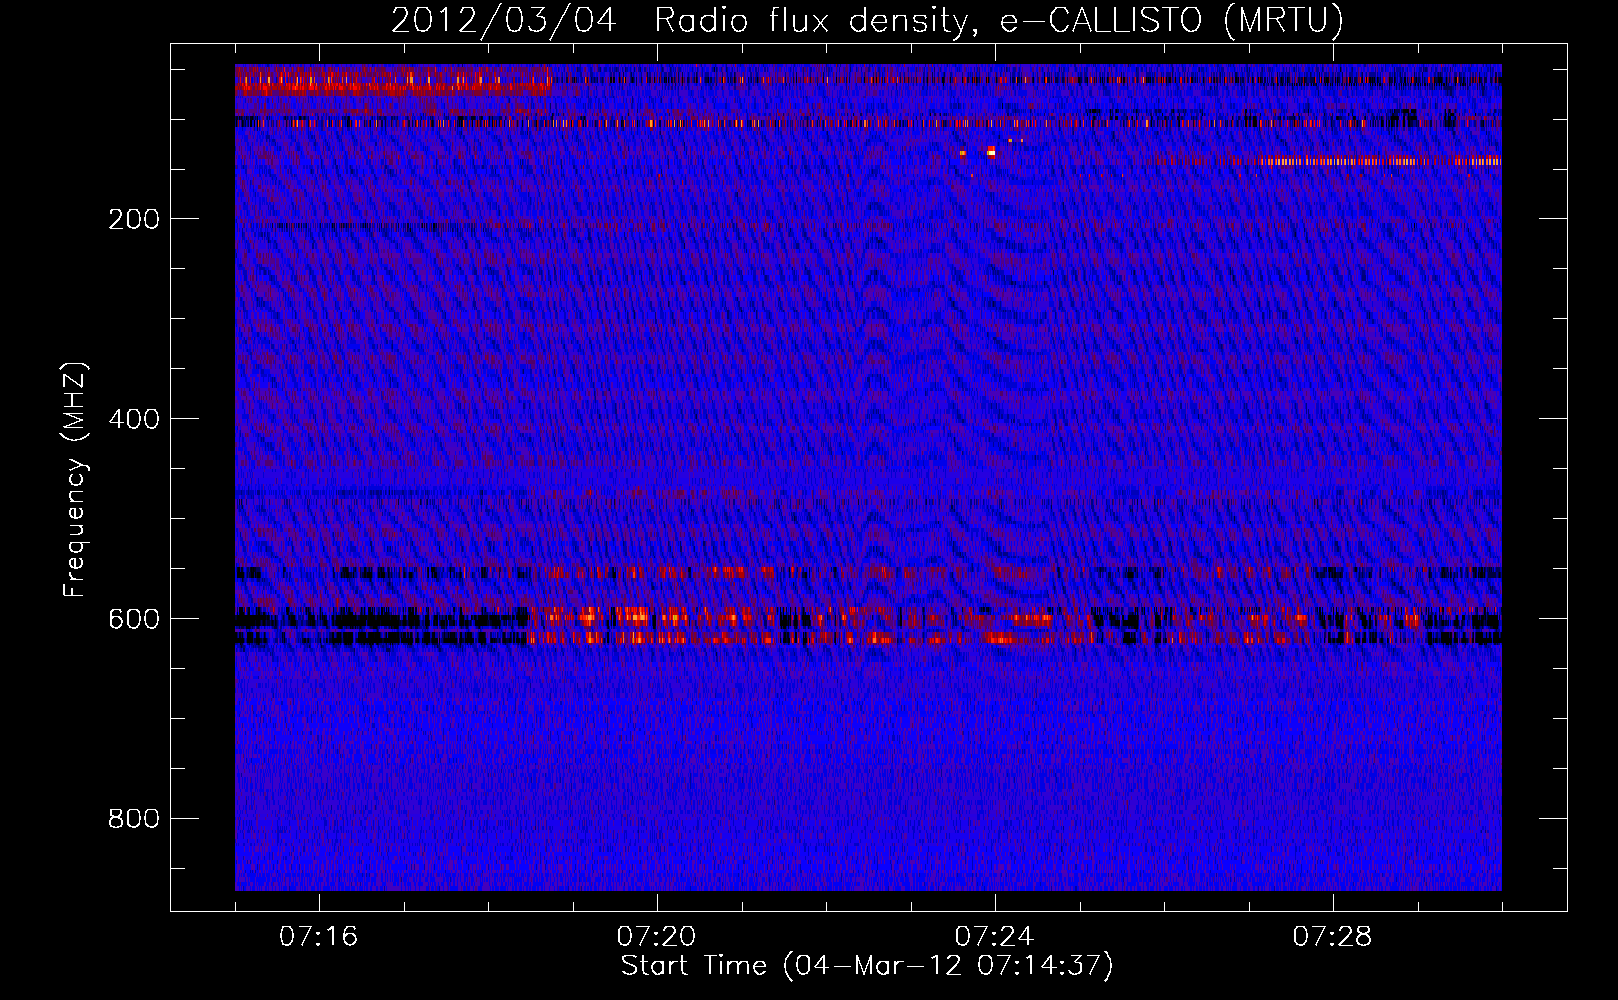
Task: Click the 07:24 time tick label
Action: [994, 936]
